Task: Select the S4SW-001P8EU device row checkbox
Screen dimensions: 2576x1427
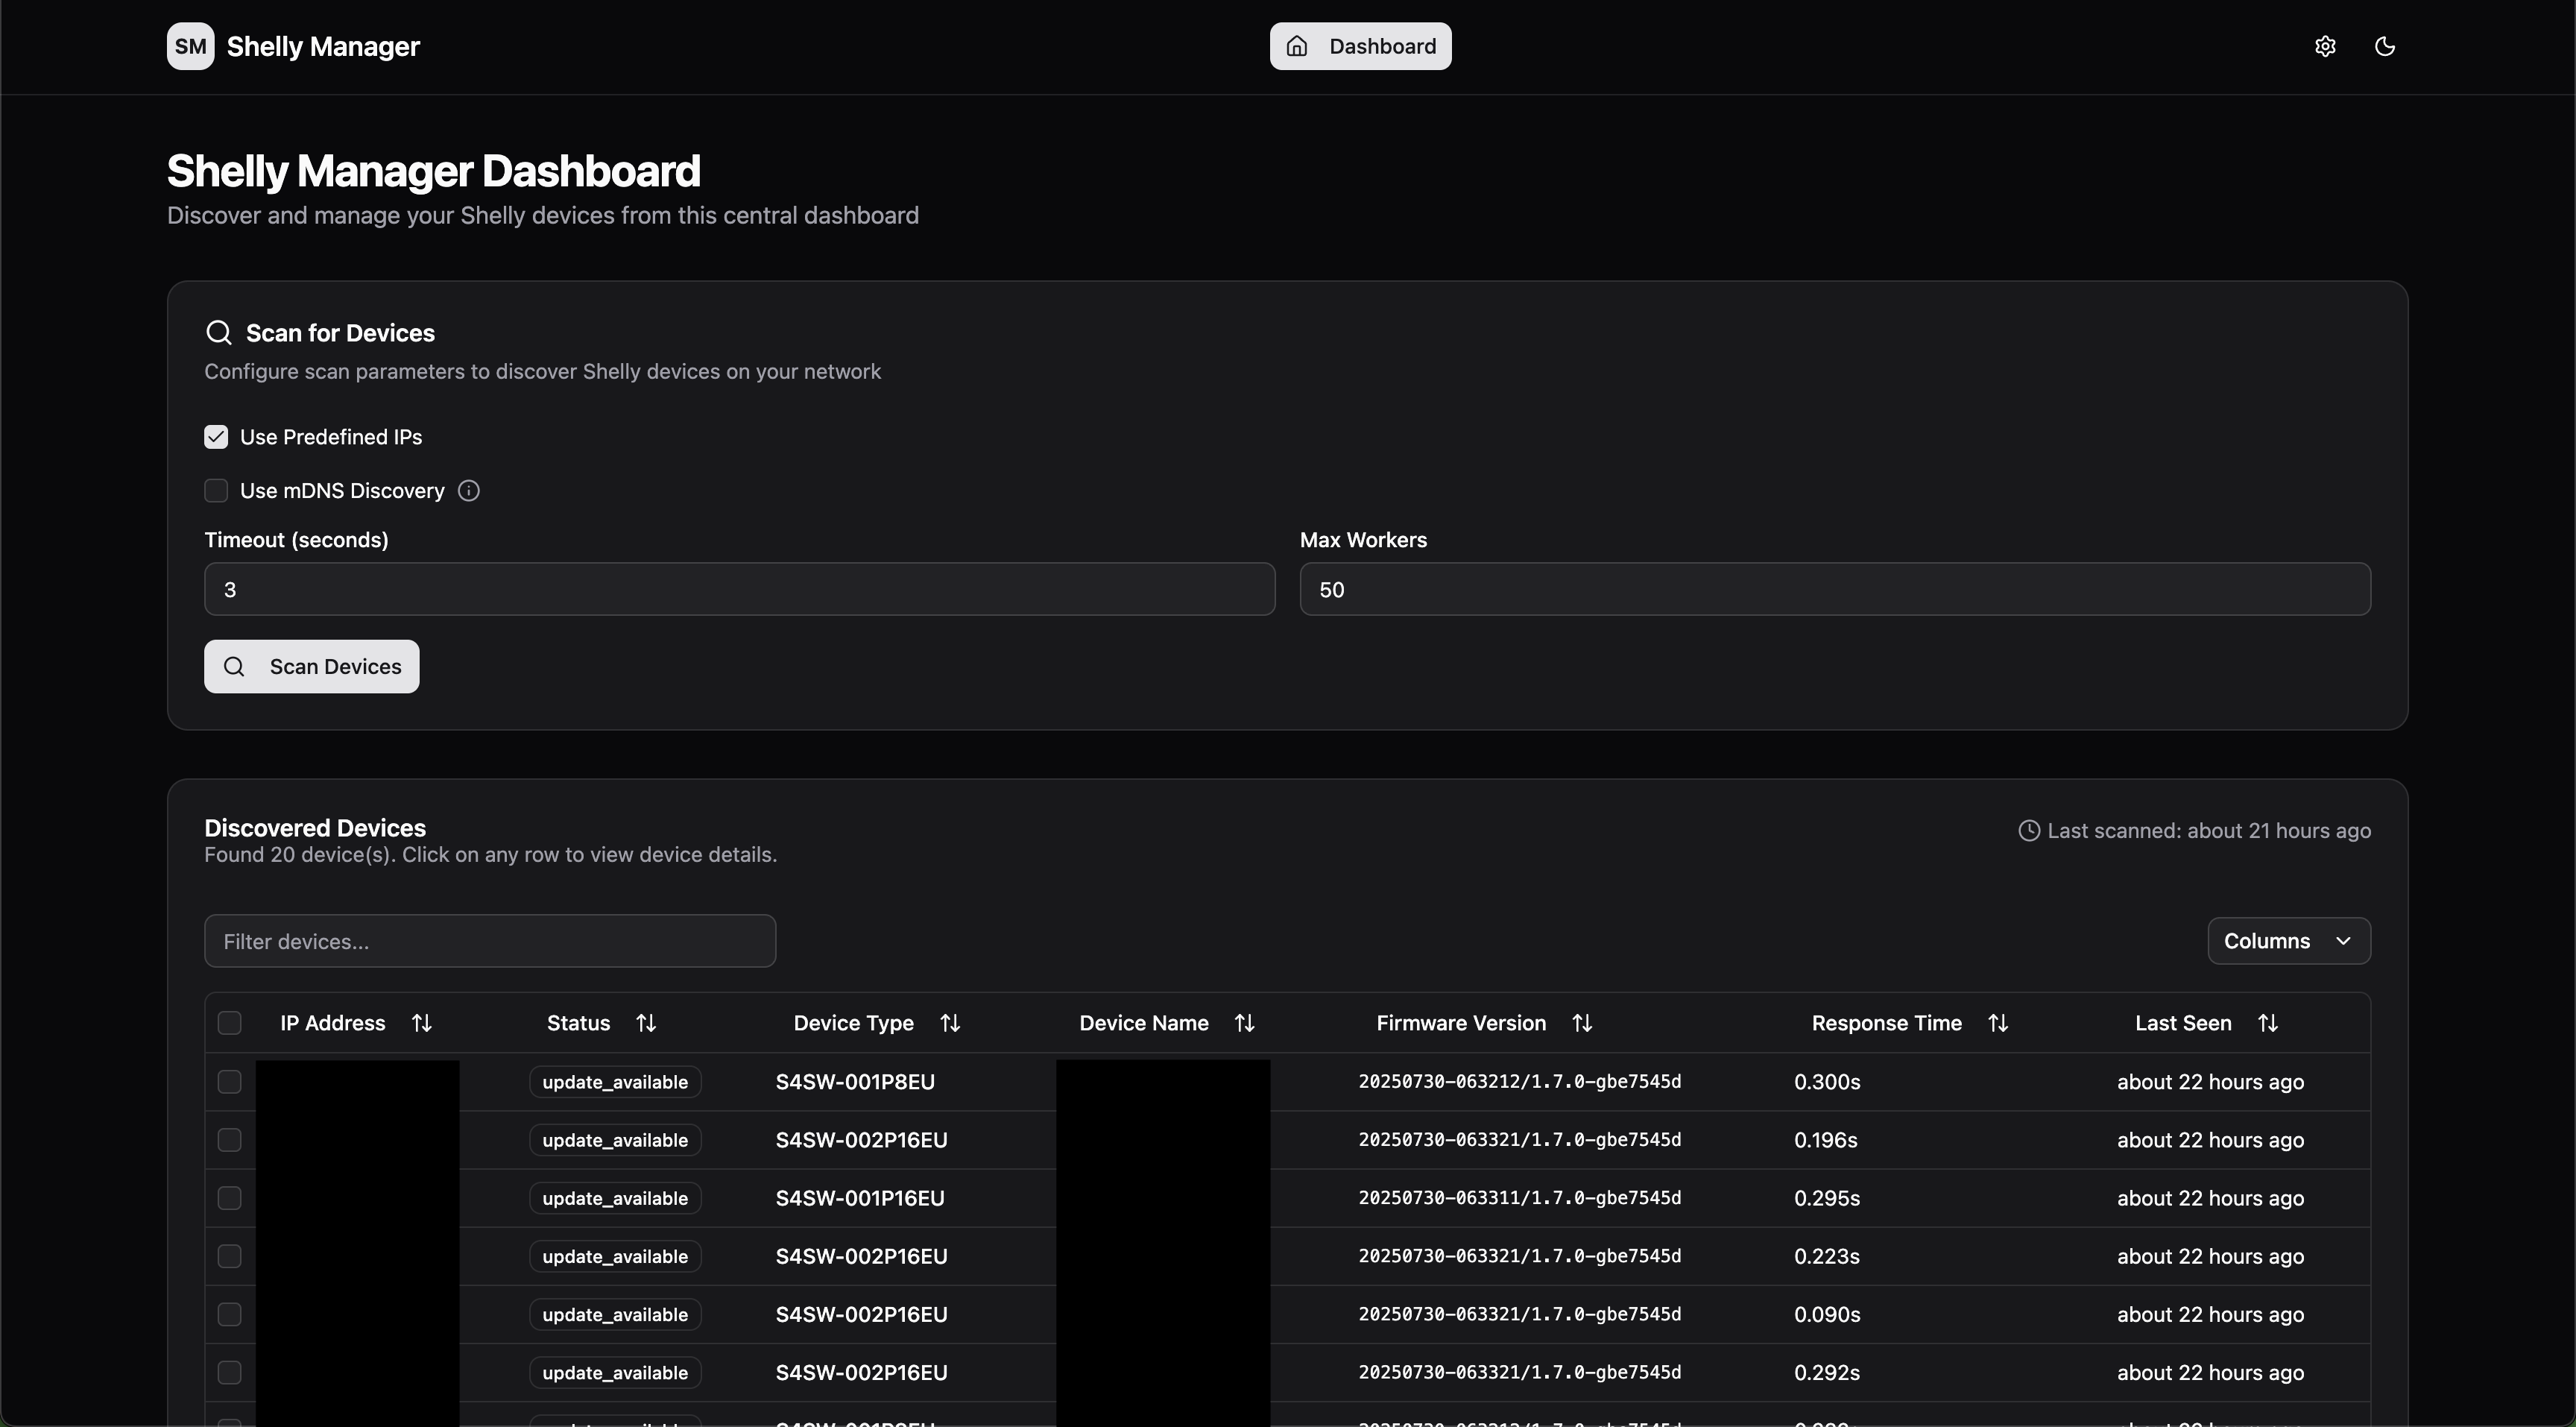Action: coord(230,1082)
